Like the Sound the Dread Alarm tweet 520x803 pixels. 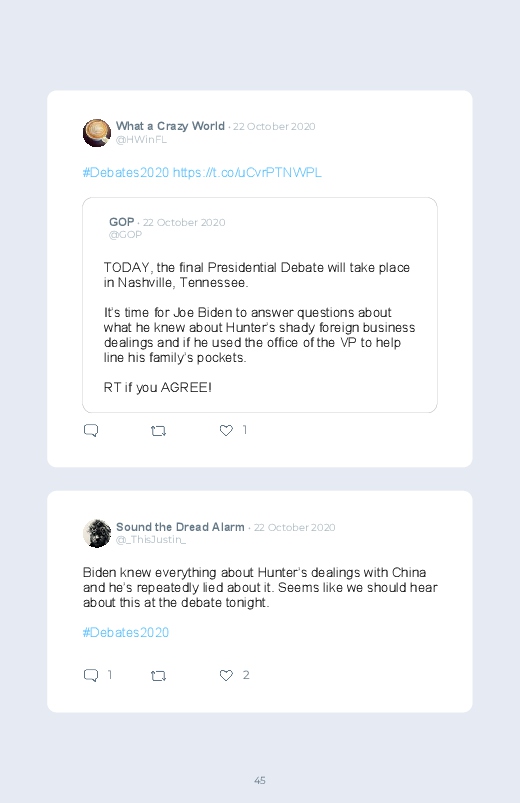pyautogui.click(x=226, y=675)
